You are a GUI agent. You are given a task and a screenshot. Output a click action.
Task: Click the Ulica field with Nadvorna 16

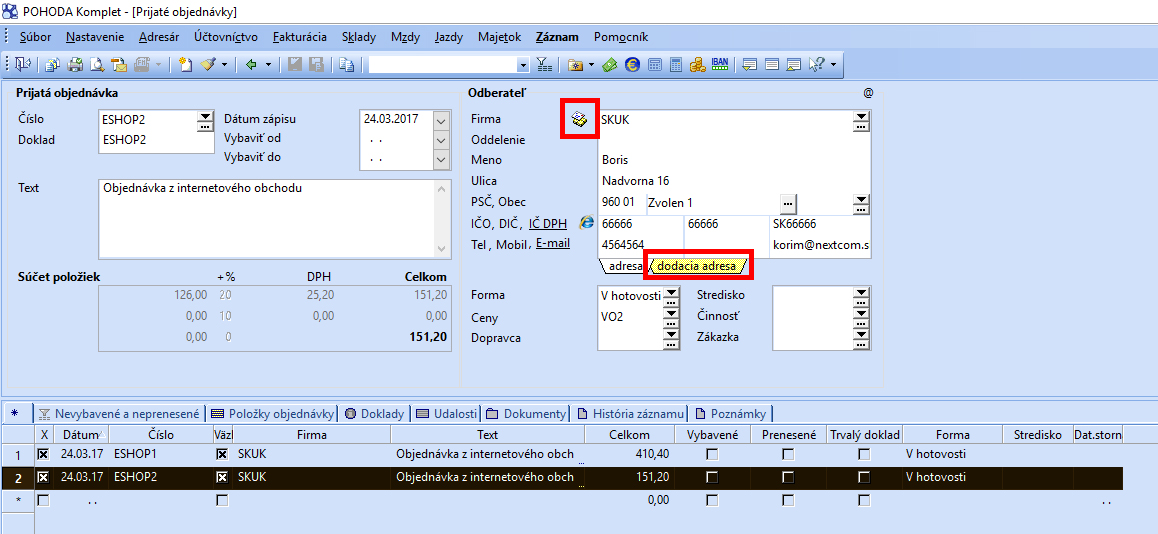(734, 181)
